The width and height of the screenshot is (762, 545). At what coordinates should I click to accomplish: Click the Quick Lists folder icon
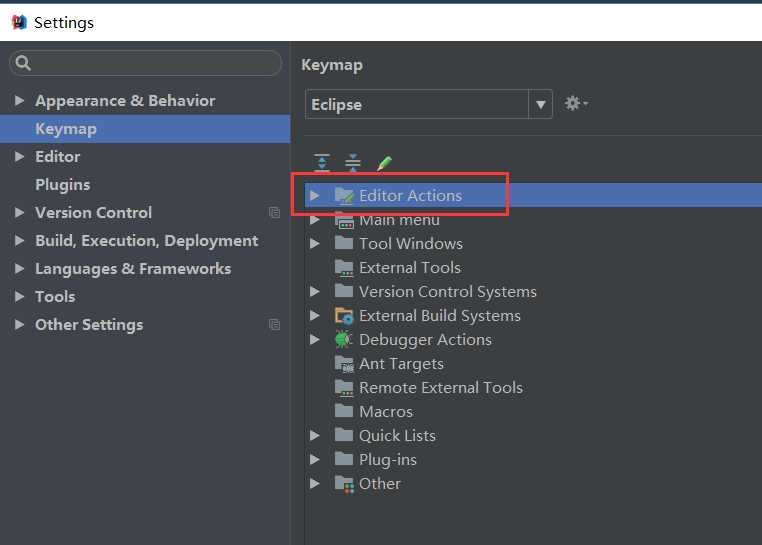click(344, 435)
